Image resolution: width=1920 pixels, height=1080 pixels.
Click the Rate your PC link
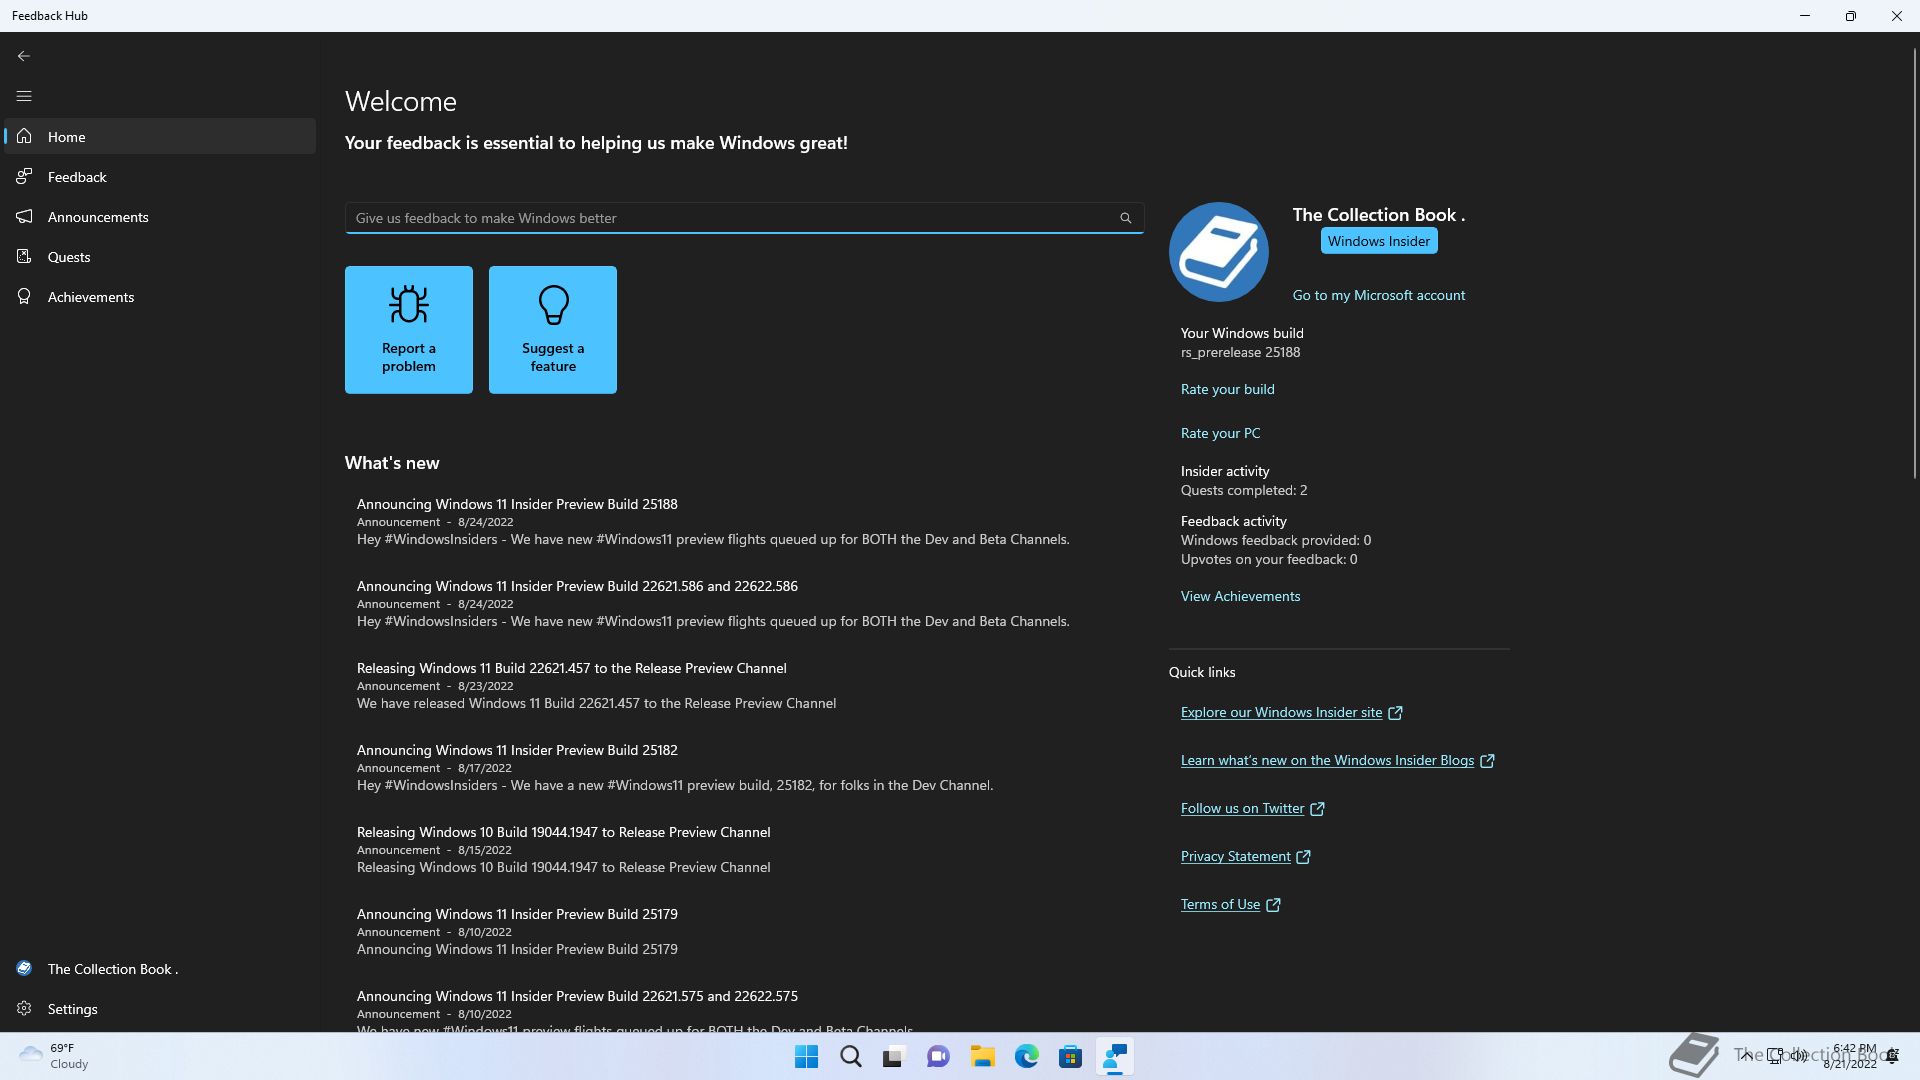1221,433
